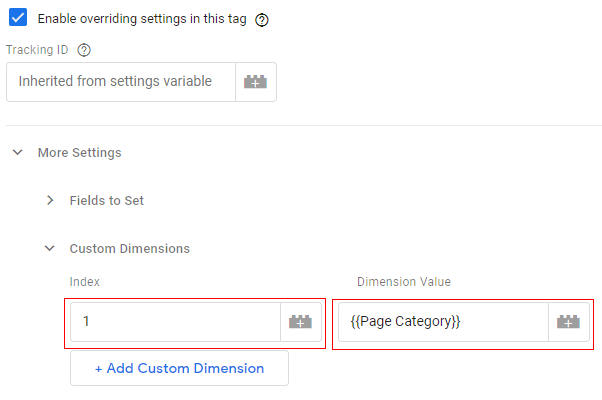
Task: Click the Custom Dimensions section label
Action: click(129, 249)
